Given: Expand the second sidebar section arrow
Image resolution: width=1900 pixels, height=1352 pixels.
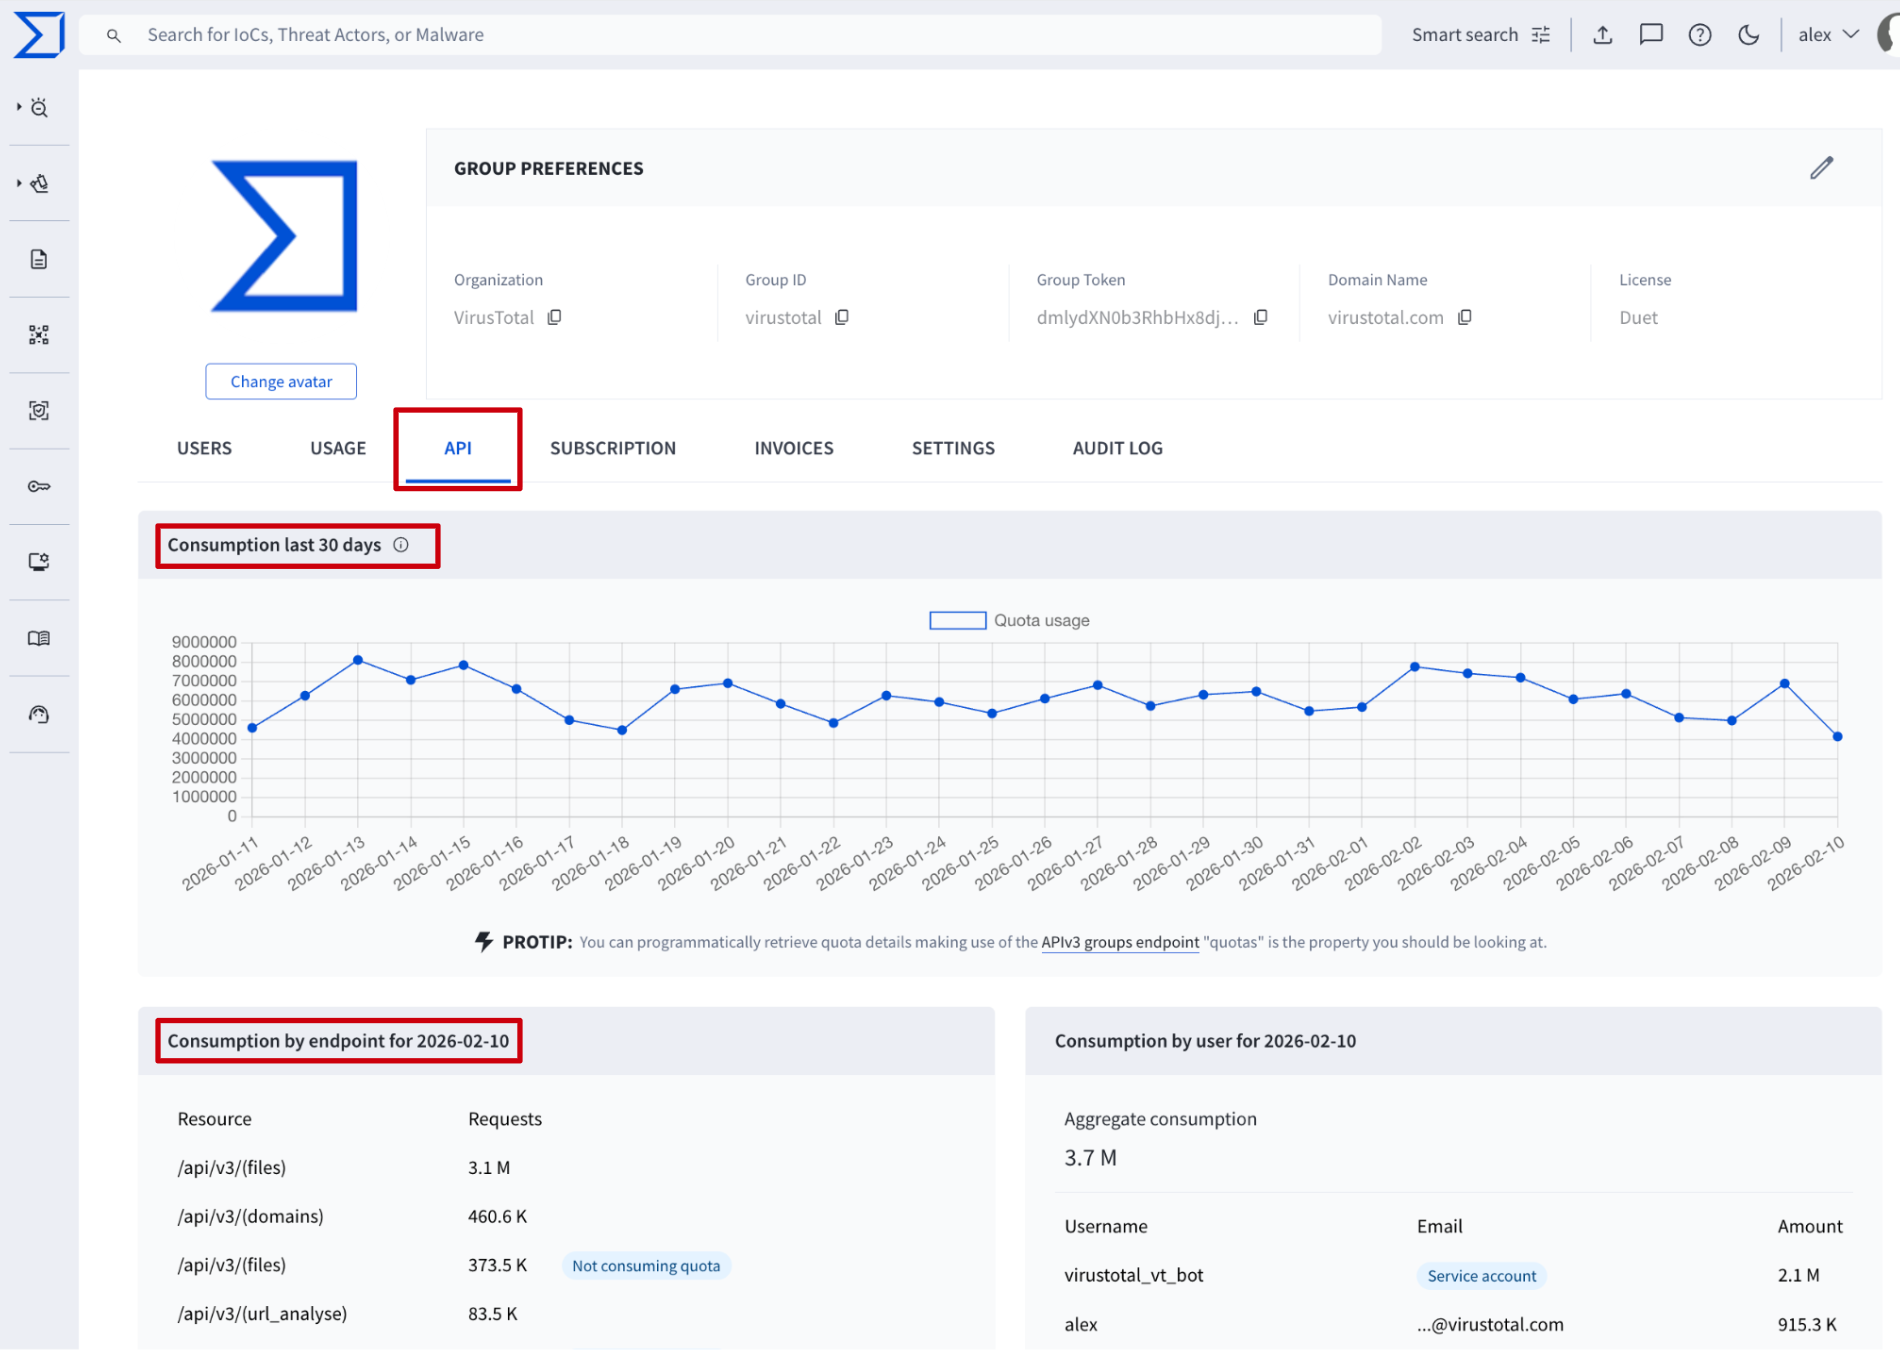Looking at the screenshot, I should click(19, 183).
